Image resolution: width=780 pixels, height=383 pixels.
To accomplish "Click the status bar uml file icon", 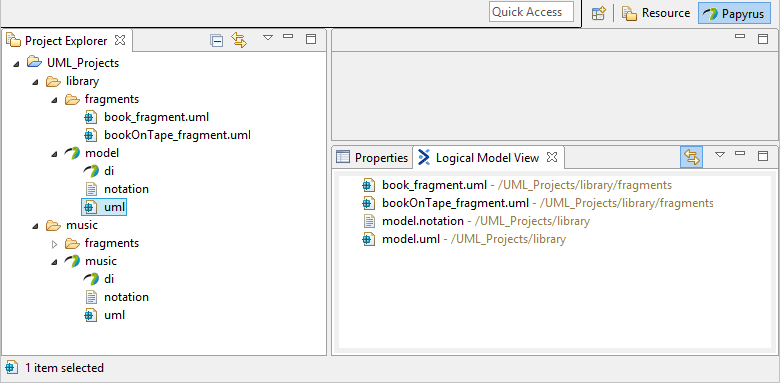I will point(10,368).
